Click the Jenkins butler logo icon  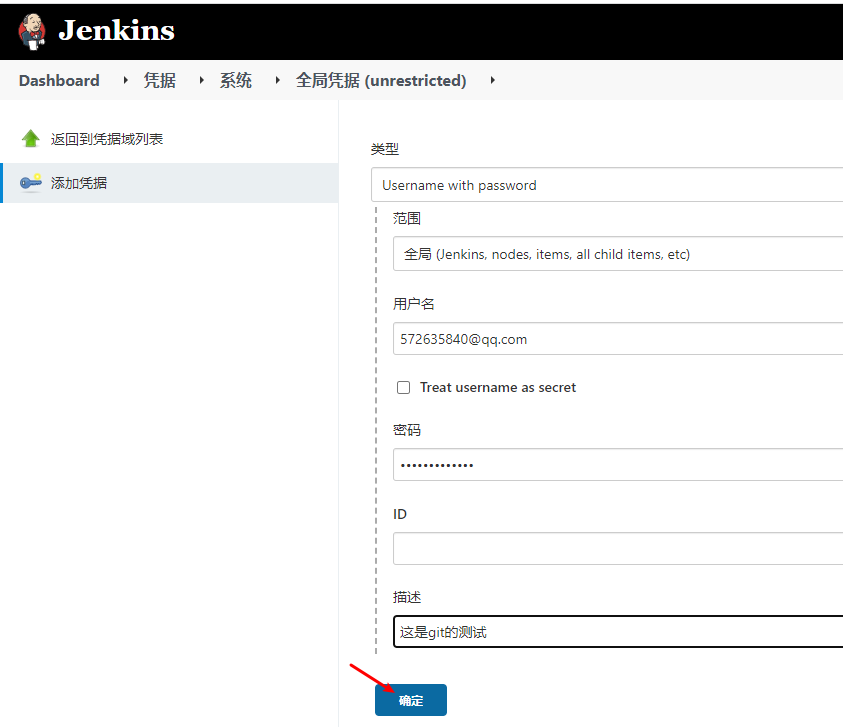[30, 31]
